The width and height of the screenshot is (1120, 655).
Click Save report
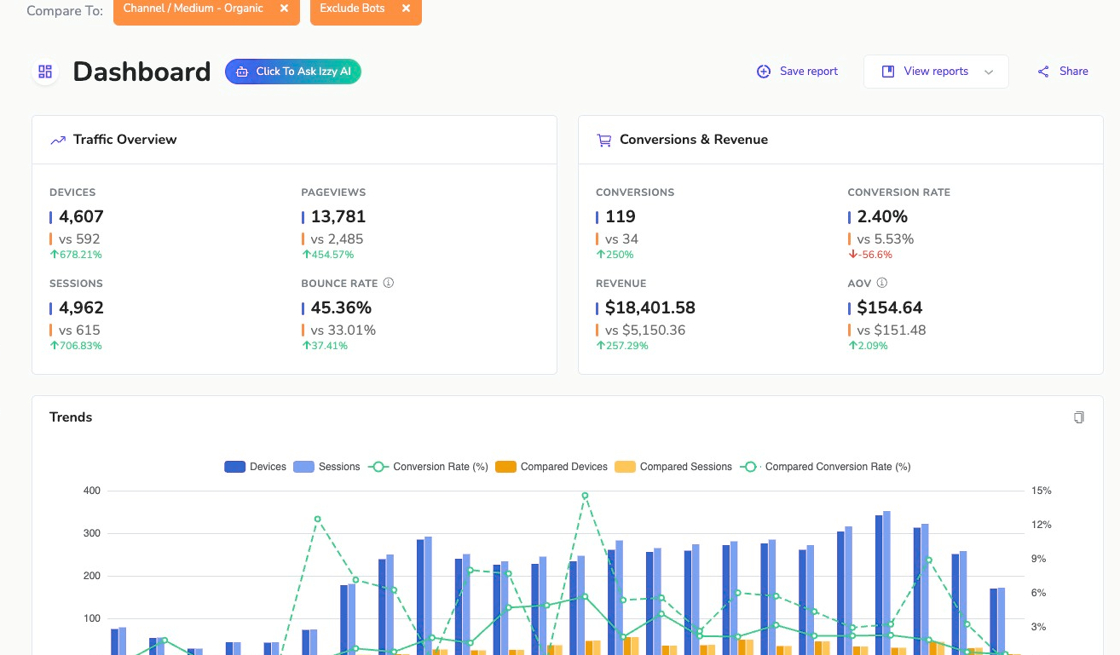797,72
